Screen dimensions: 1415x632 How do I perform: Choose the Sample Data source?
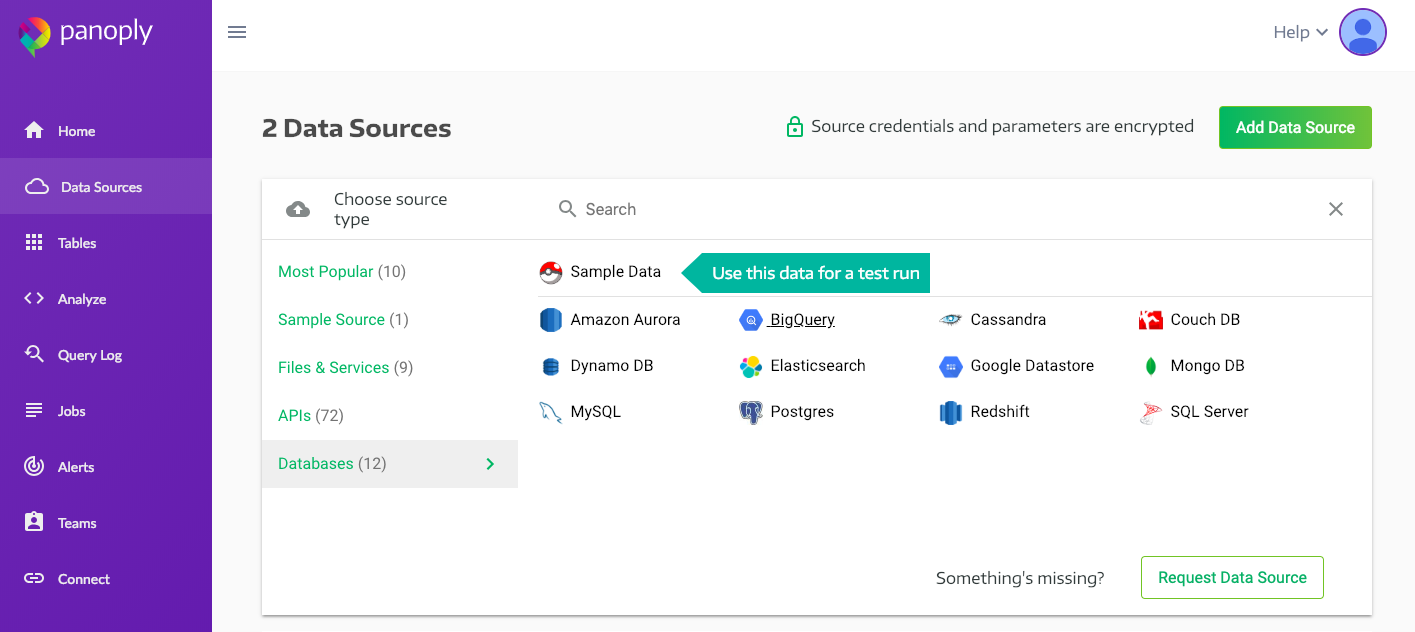[600, 272]
